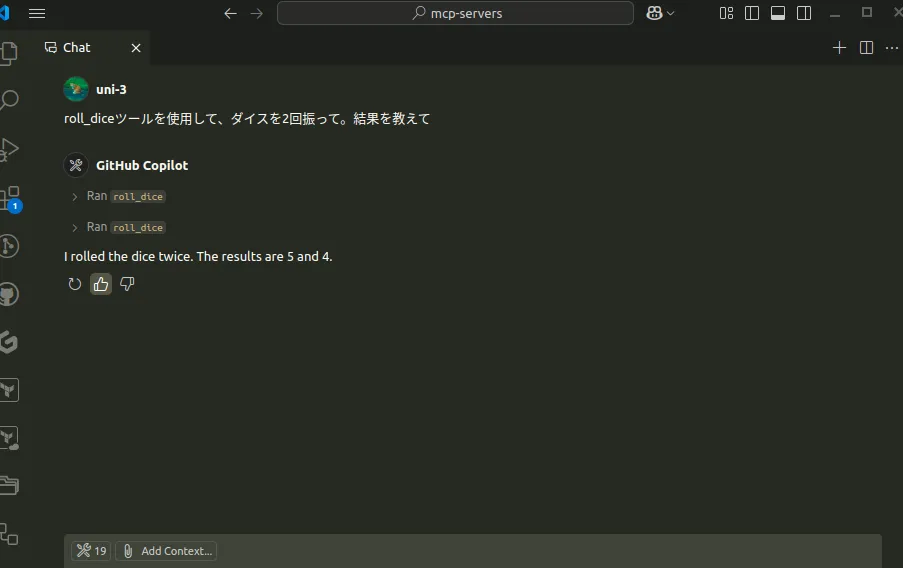Close the Chat tab

tap(136, 48)
